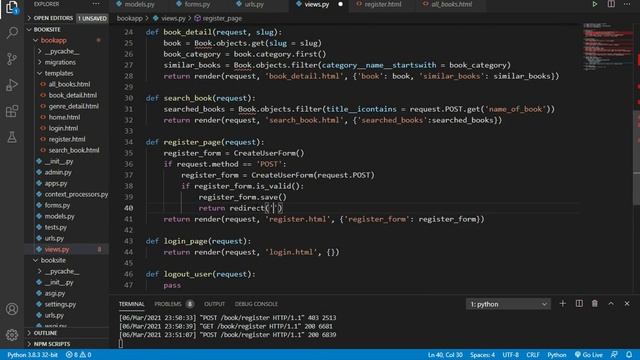
Task: Change line ending via CRLF
Action: pos(533,355)
